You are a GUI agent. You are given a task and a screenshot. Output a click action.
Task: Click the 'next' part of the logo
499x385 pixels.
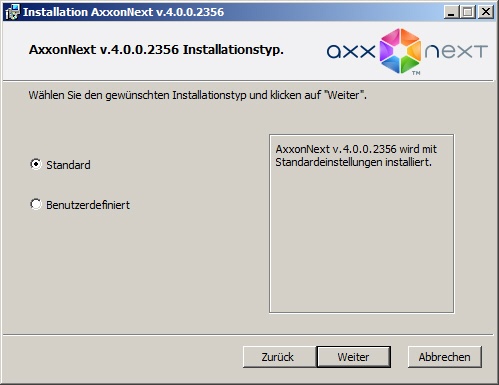pyautogui.click(x=456, y=52)
